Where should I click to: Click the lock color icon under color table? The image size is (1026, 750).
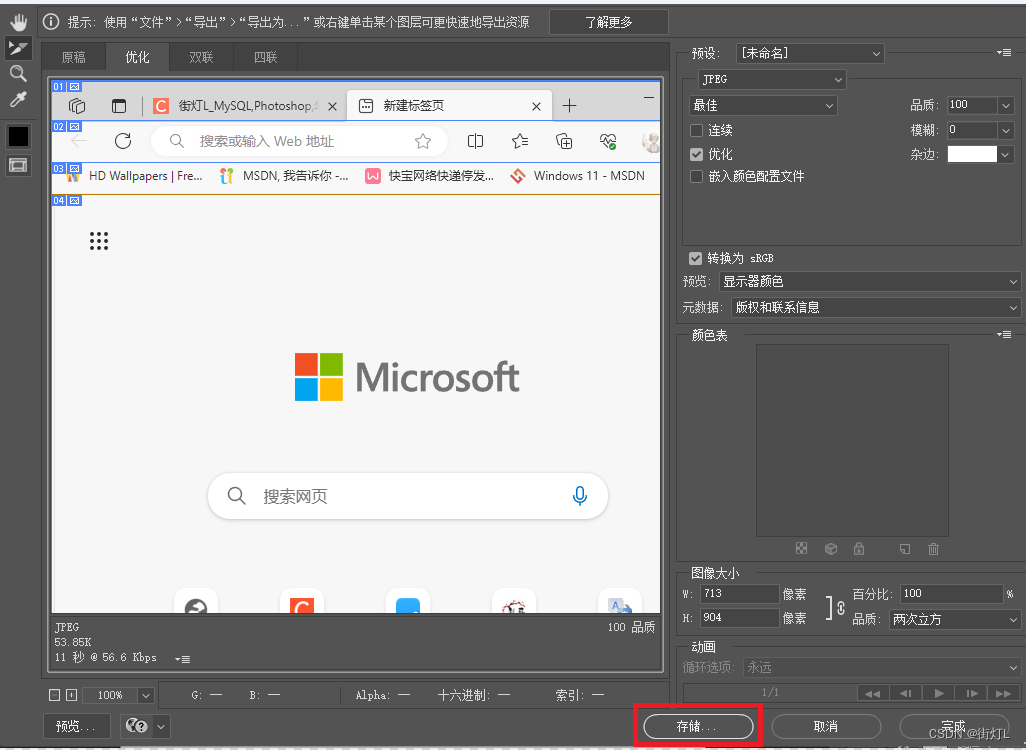859,548
